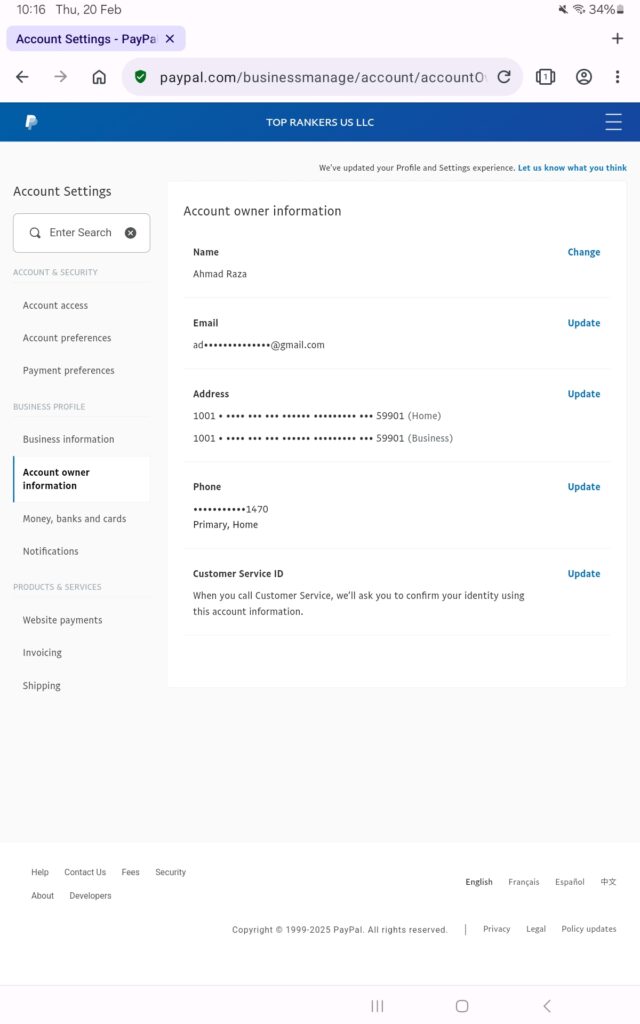
Task: Open Notifications settings
Action: click(x=50, y=551)
